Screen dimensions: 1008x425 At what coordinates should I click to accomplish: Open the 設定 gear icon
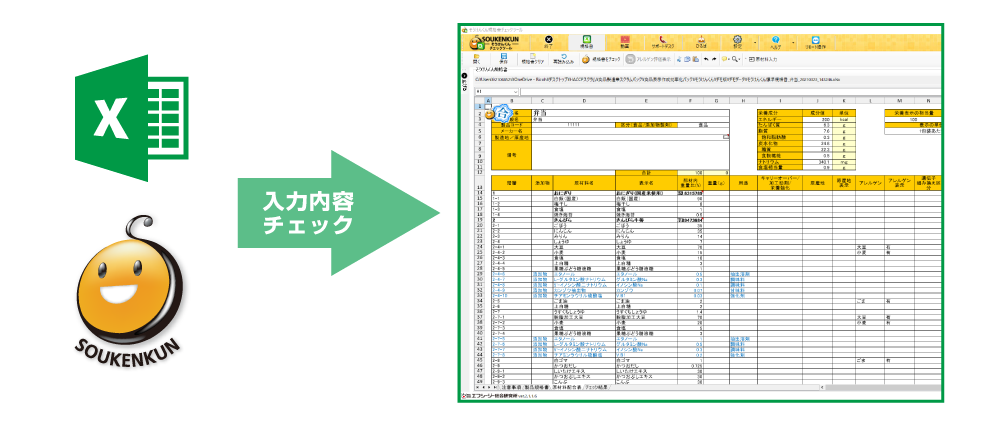(737, 42)
